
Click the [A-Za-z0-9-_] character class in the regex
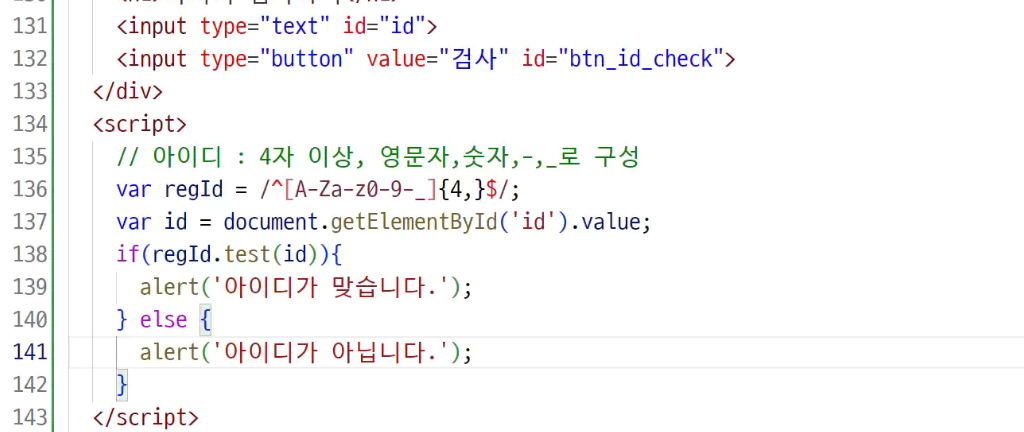click(360, 190)
